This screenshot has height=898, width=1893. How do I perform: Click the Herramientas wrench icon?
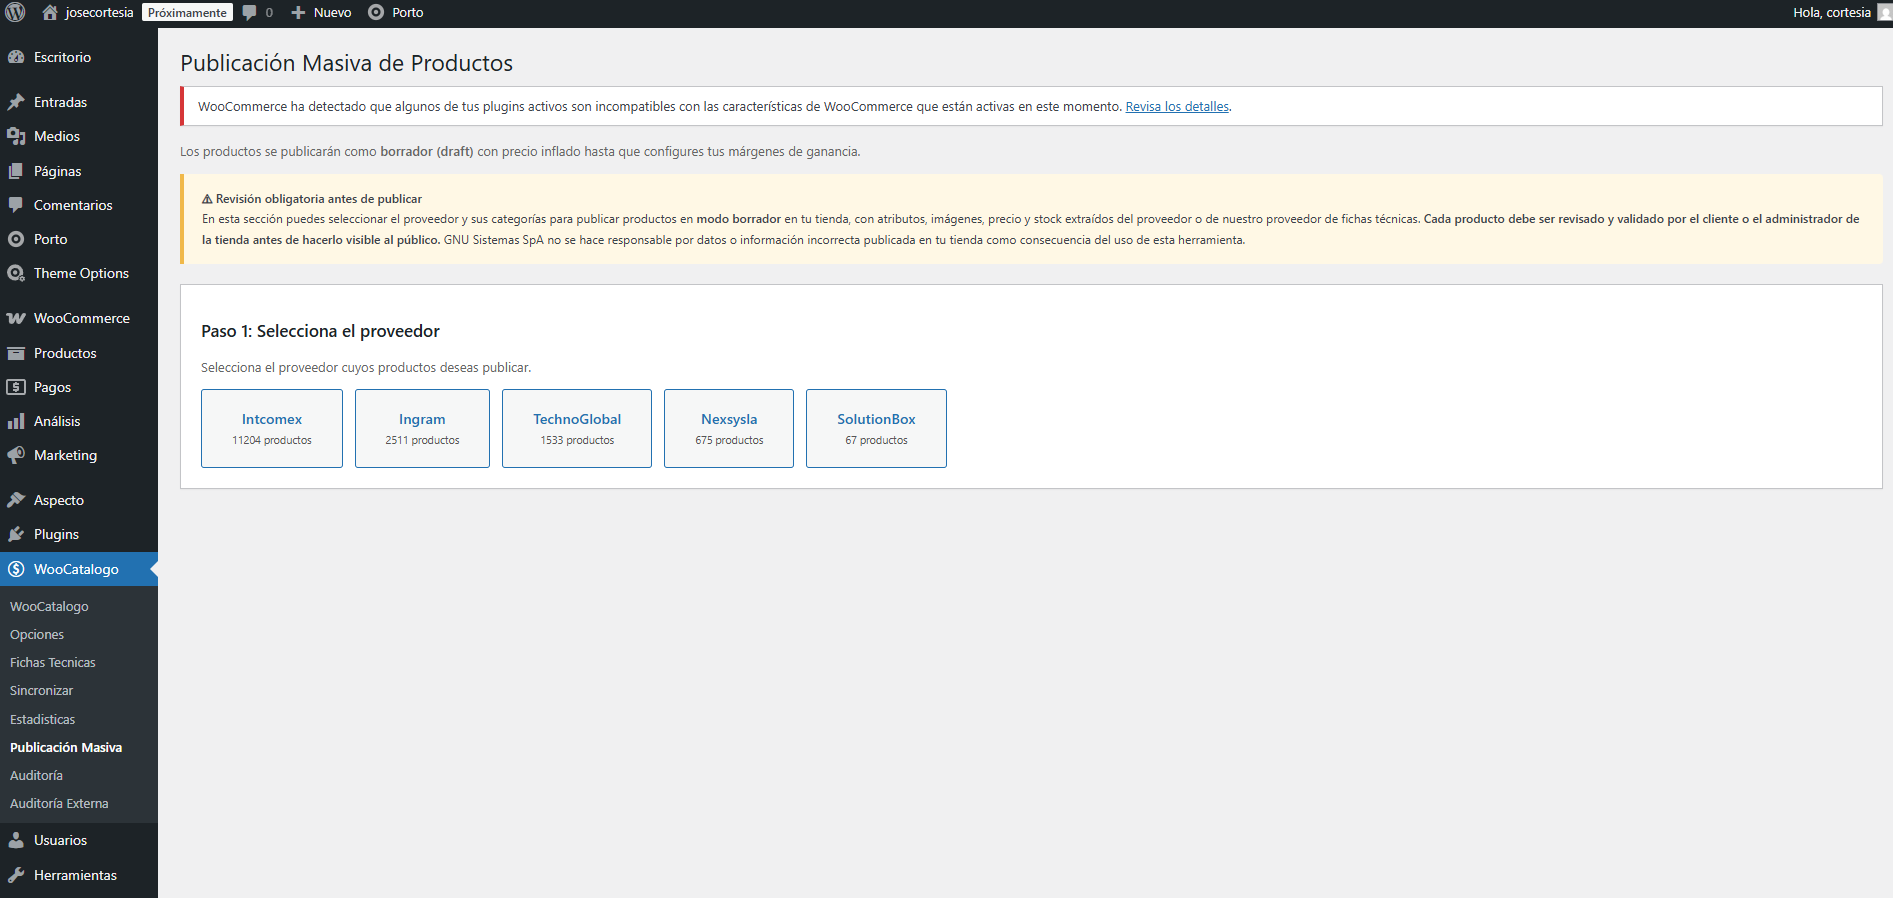pyautogui.click(x=16, y=876)
